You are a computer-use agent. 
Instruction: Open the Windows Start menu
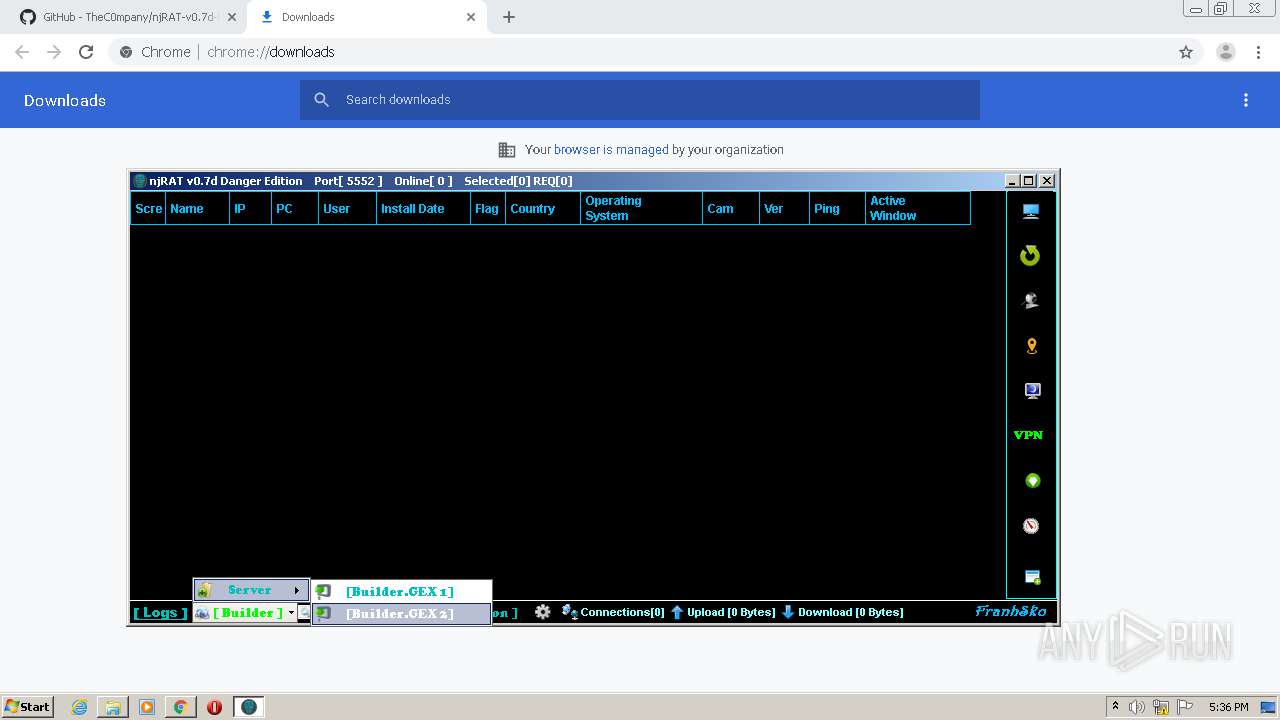pyautogui.click(x=28, y=707)
